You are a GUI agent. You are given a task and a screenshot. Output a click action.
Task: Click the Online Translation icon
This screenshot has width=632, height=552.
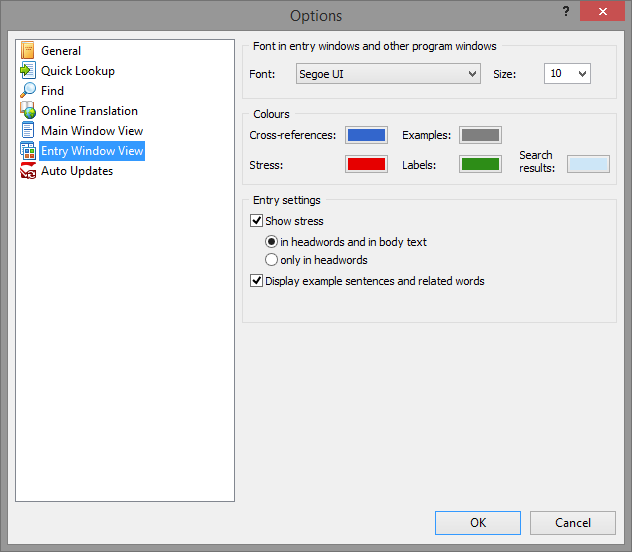click(28, 111)
